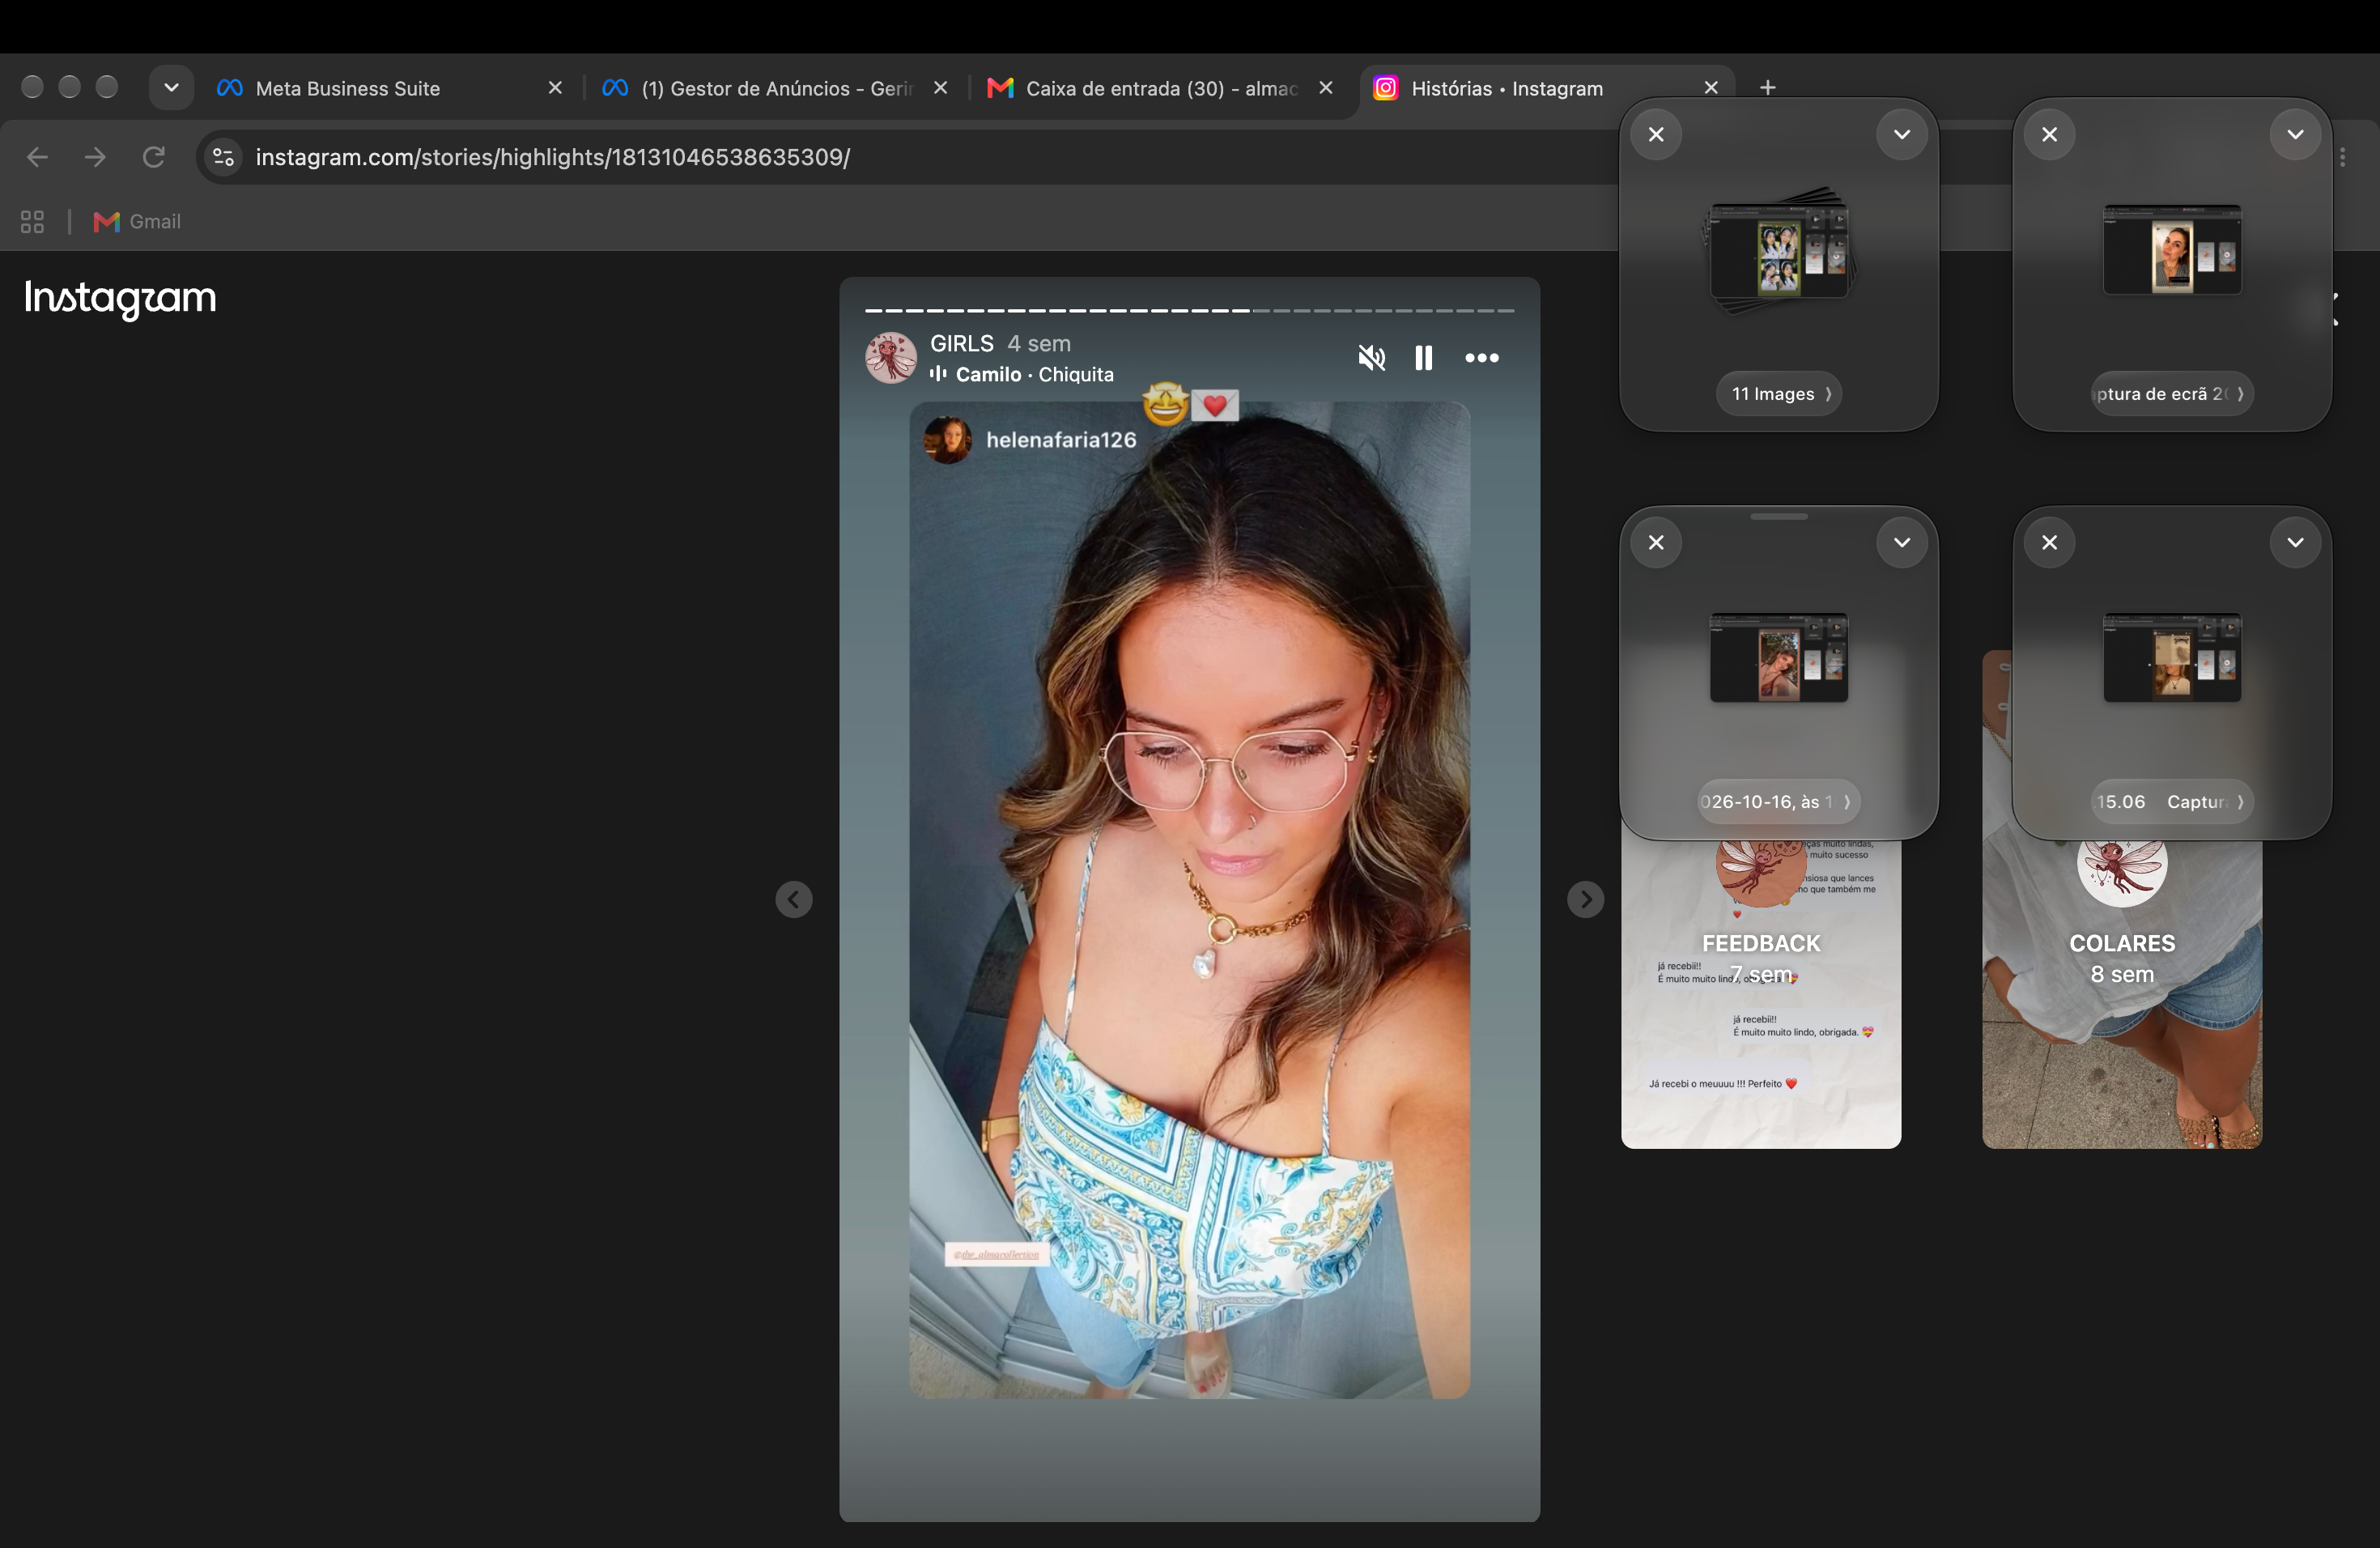Viewport: 2380px width, 1548px height.
Task: Open the FEEDBACK highlight preview
Action: coord(1760,995)
